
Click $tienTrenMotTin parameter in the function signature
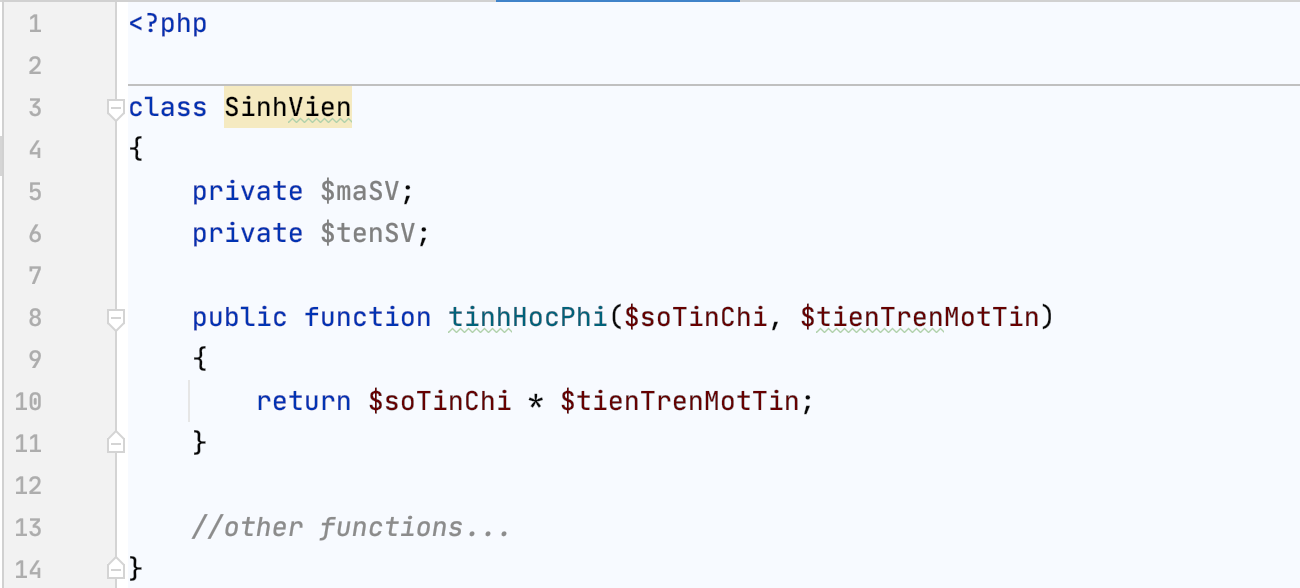pos(920,318)
